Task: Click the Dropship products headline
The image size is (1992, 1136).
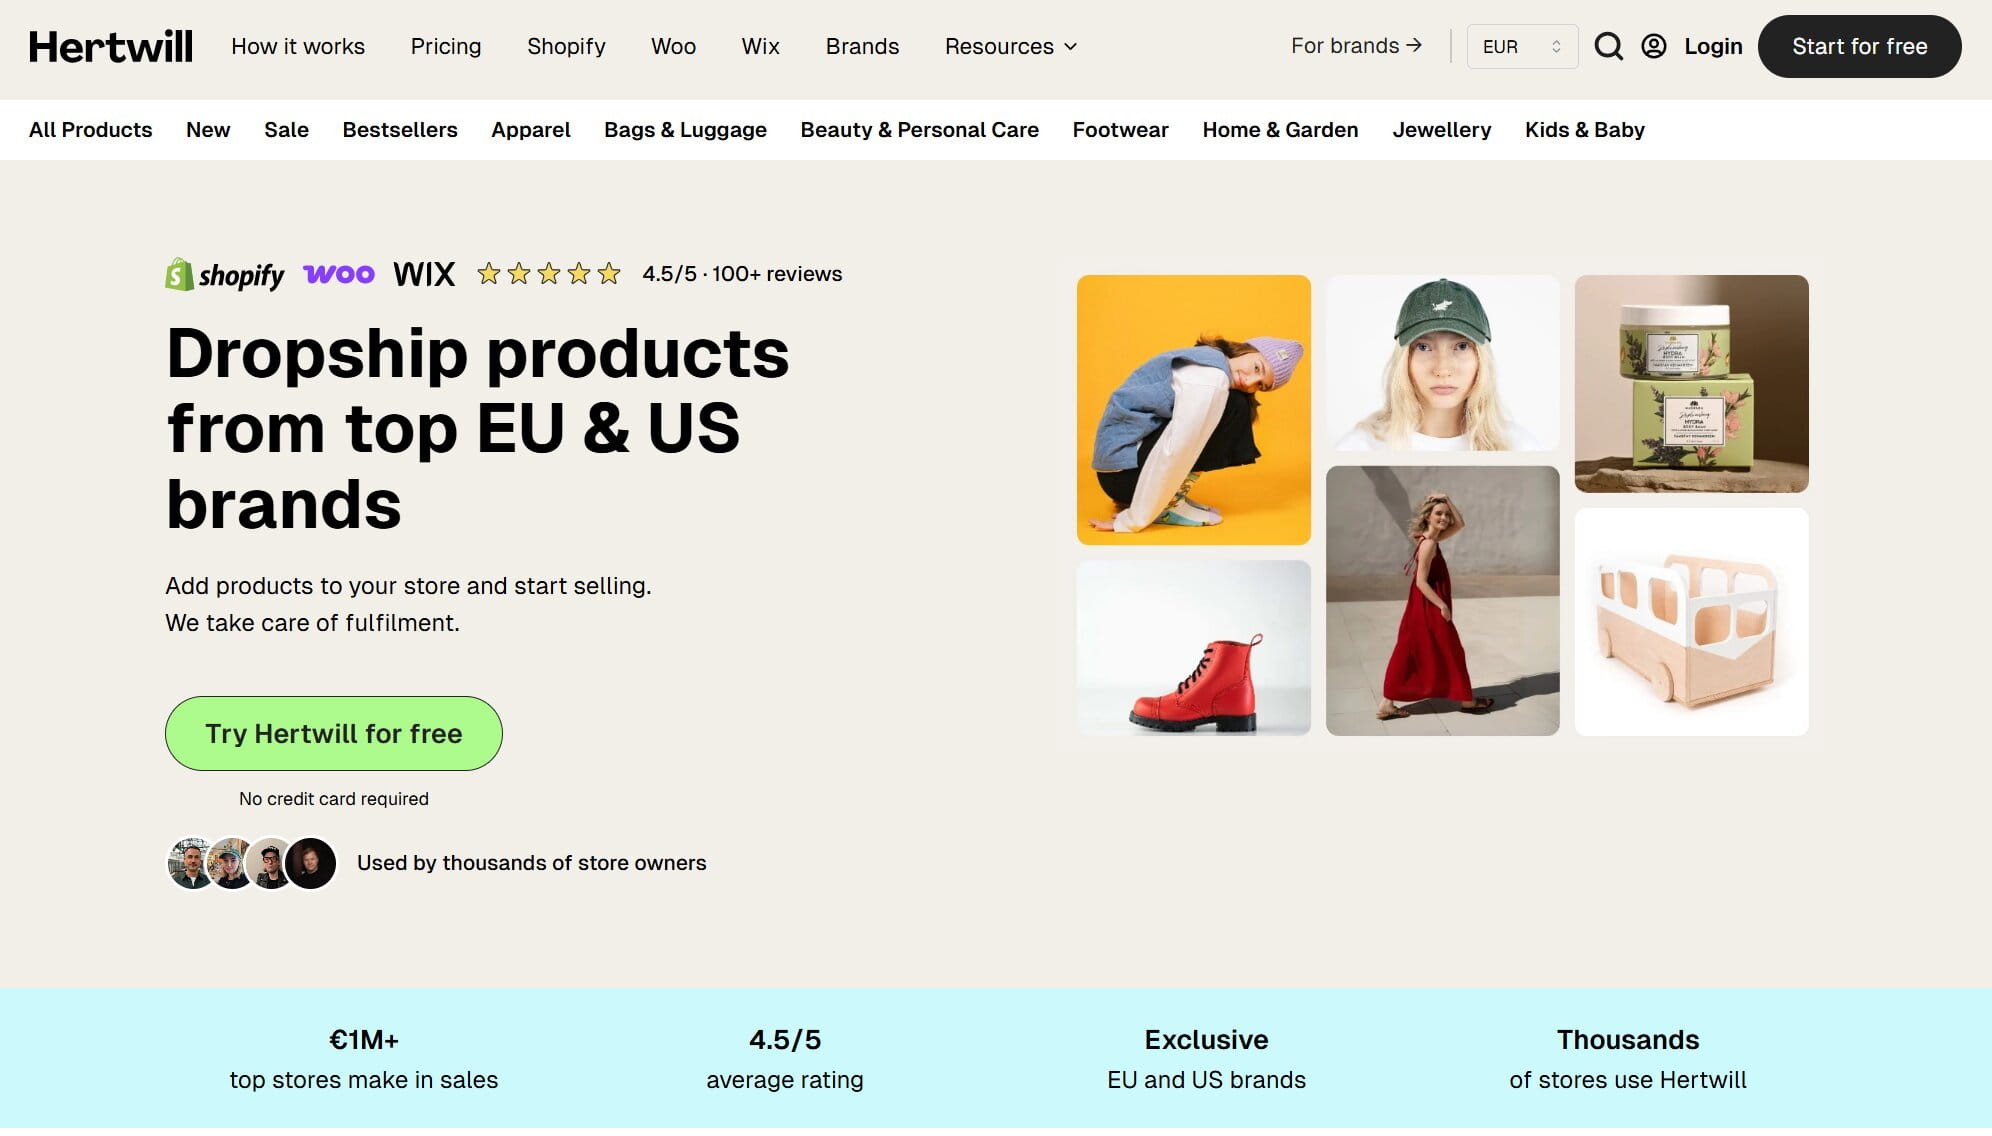Action: 478,428
